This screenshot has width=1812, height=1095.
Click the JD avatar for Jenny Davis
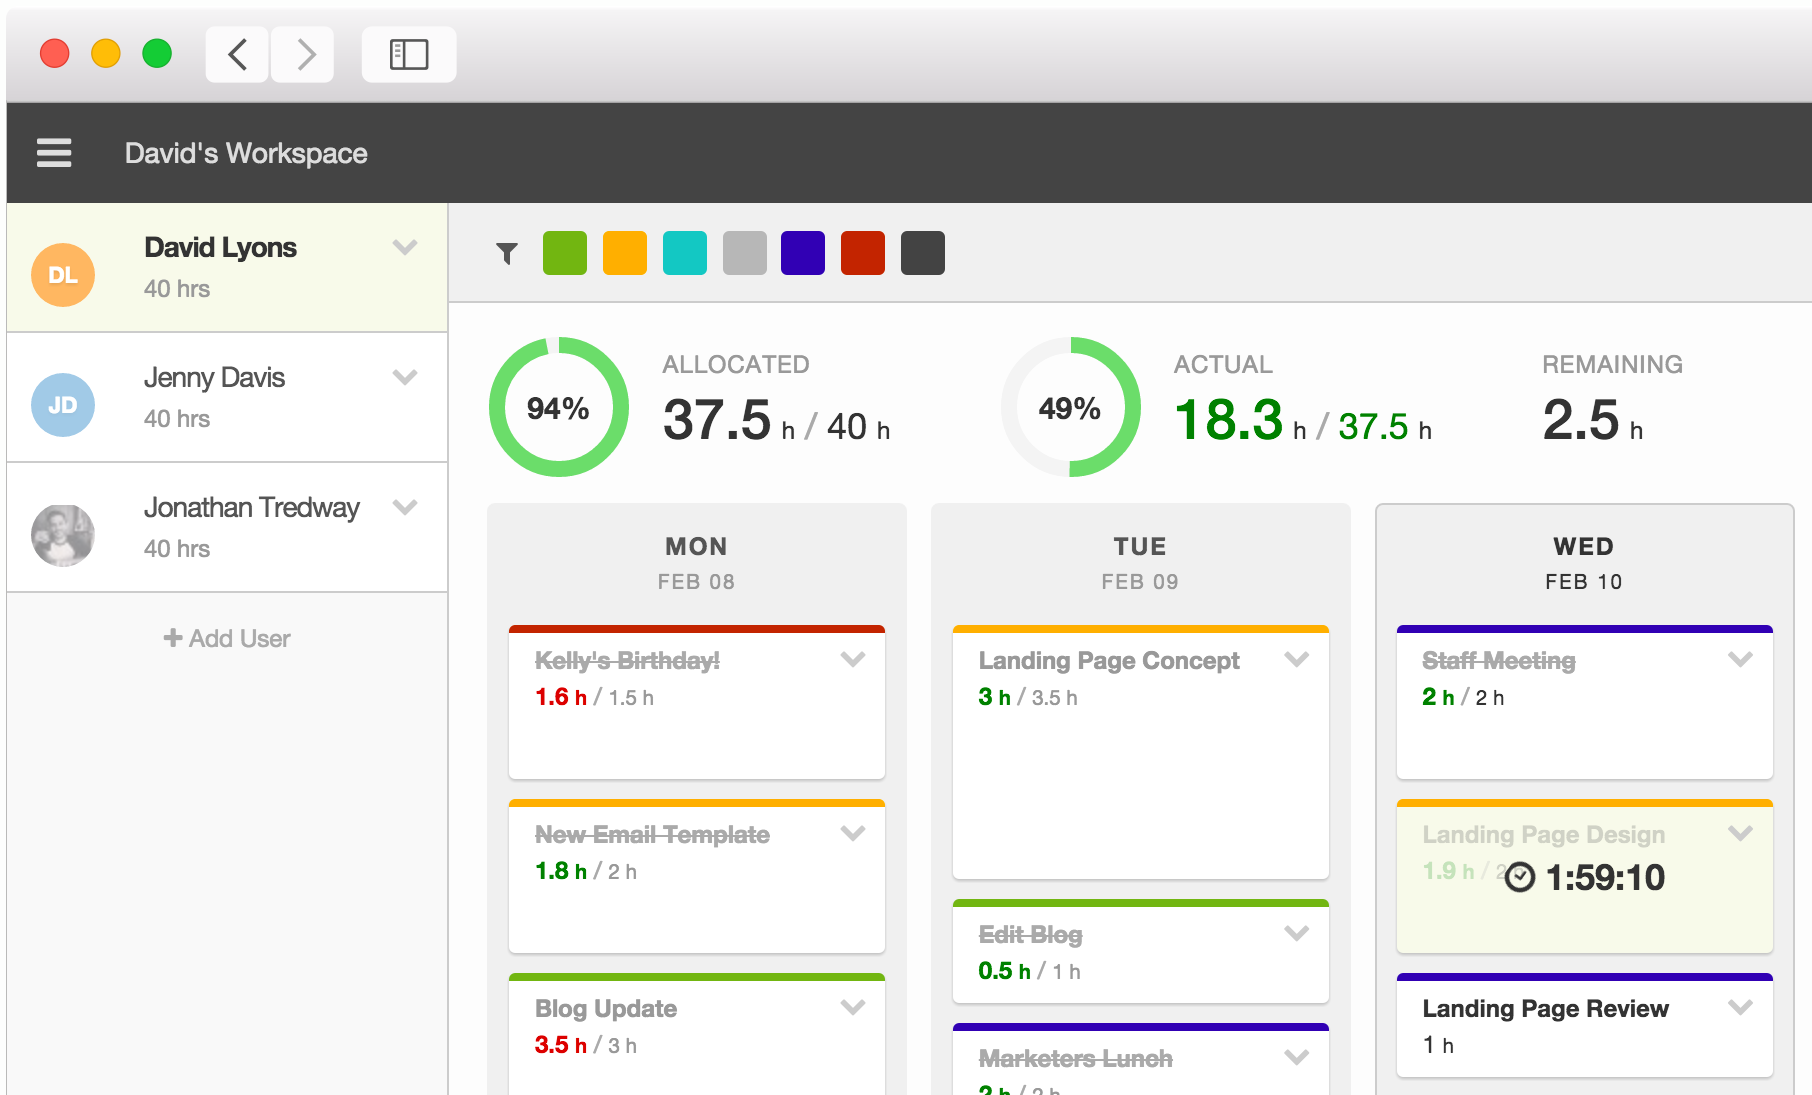click(63, 405)
